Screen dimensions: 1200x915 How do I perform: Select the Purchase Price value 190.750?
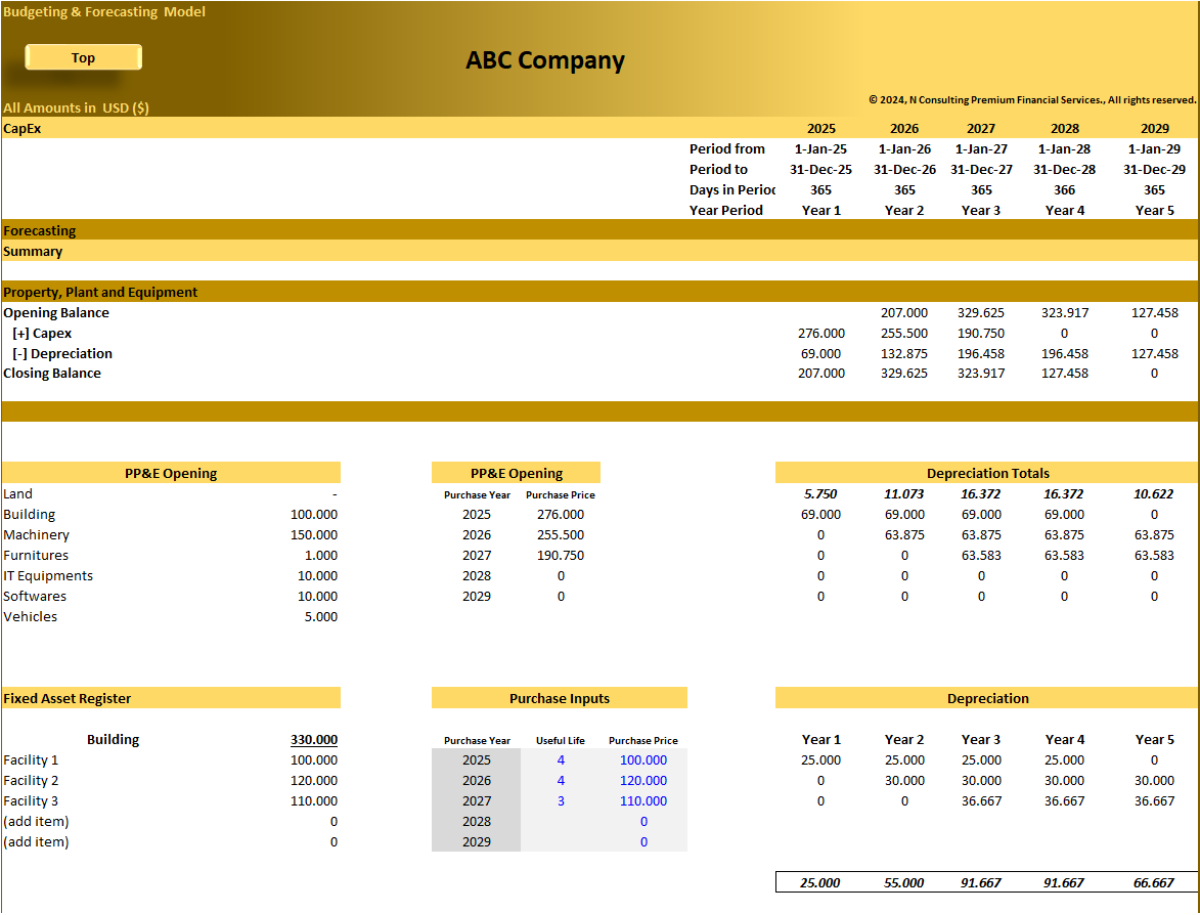point(561,555)
